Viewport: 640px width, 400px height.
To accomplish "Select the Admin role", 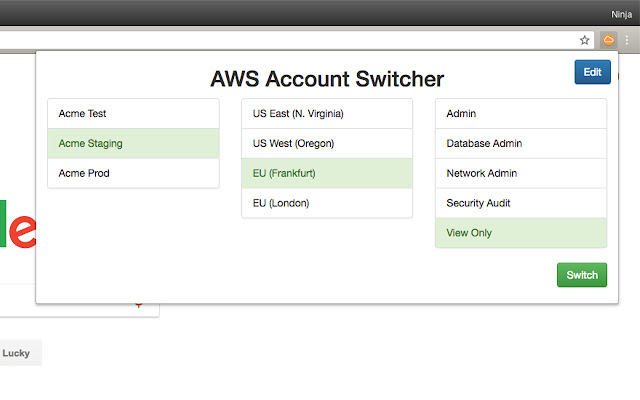I will 521,114.
